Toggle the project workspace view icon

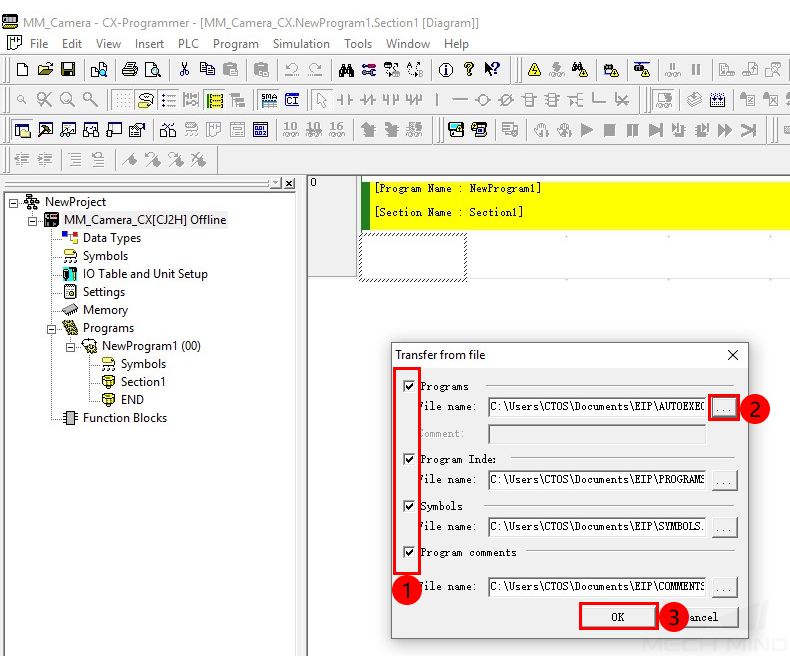click(22, 130)
